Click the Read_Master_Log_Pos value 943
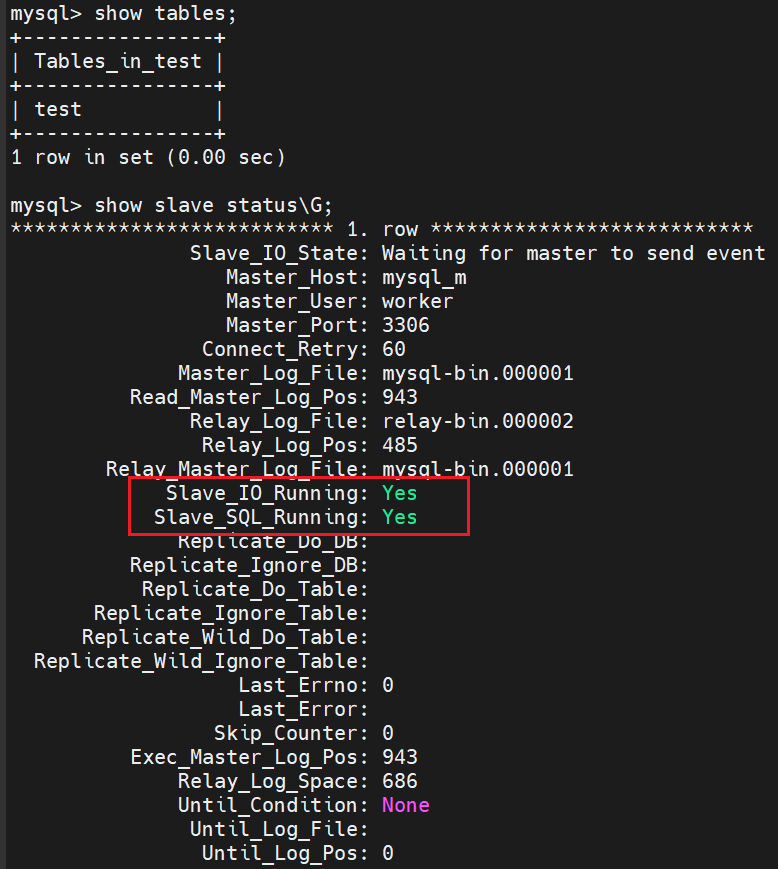Image resolution: width=778 pixels, height=869 pixels. 400,397
